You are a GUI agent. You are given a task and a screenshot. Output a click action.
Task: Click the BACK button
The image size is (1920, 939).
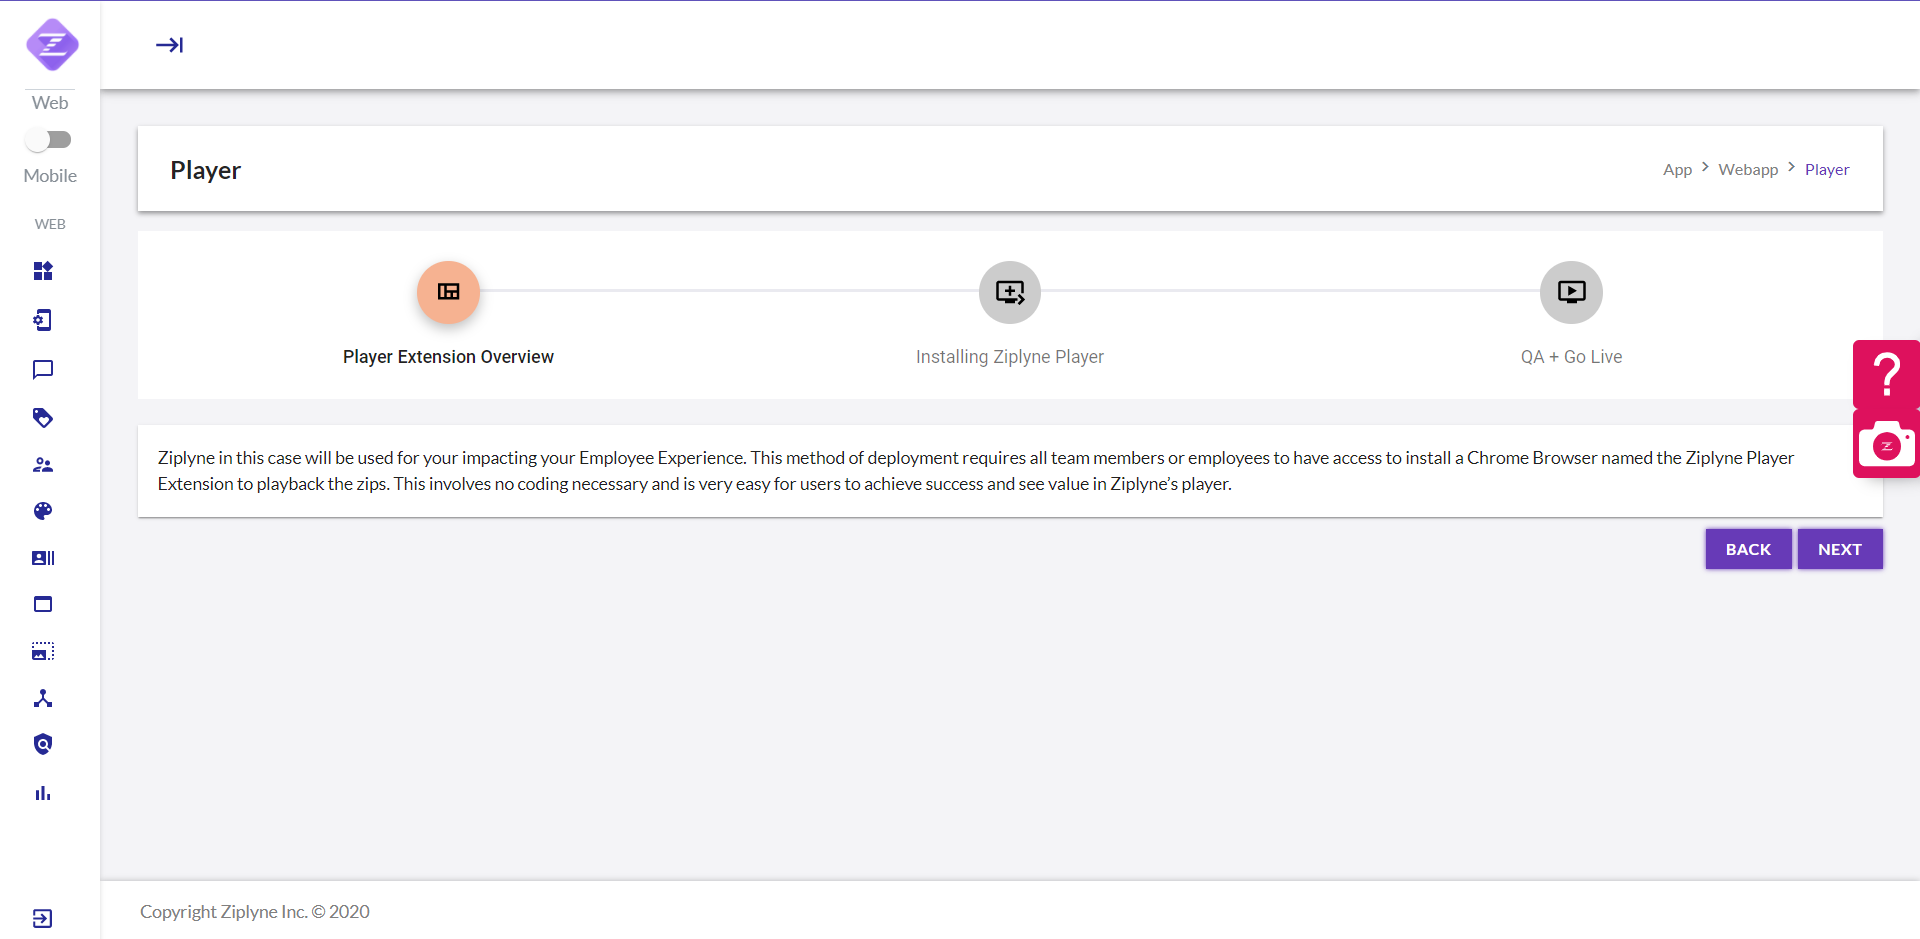[x=1748, y=549]
